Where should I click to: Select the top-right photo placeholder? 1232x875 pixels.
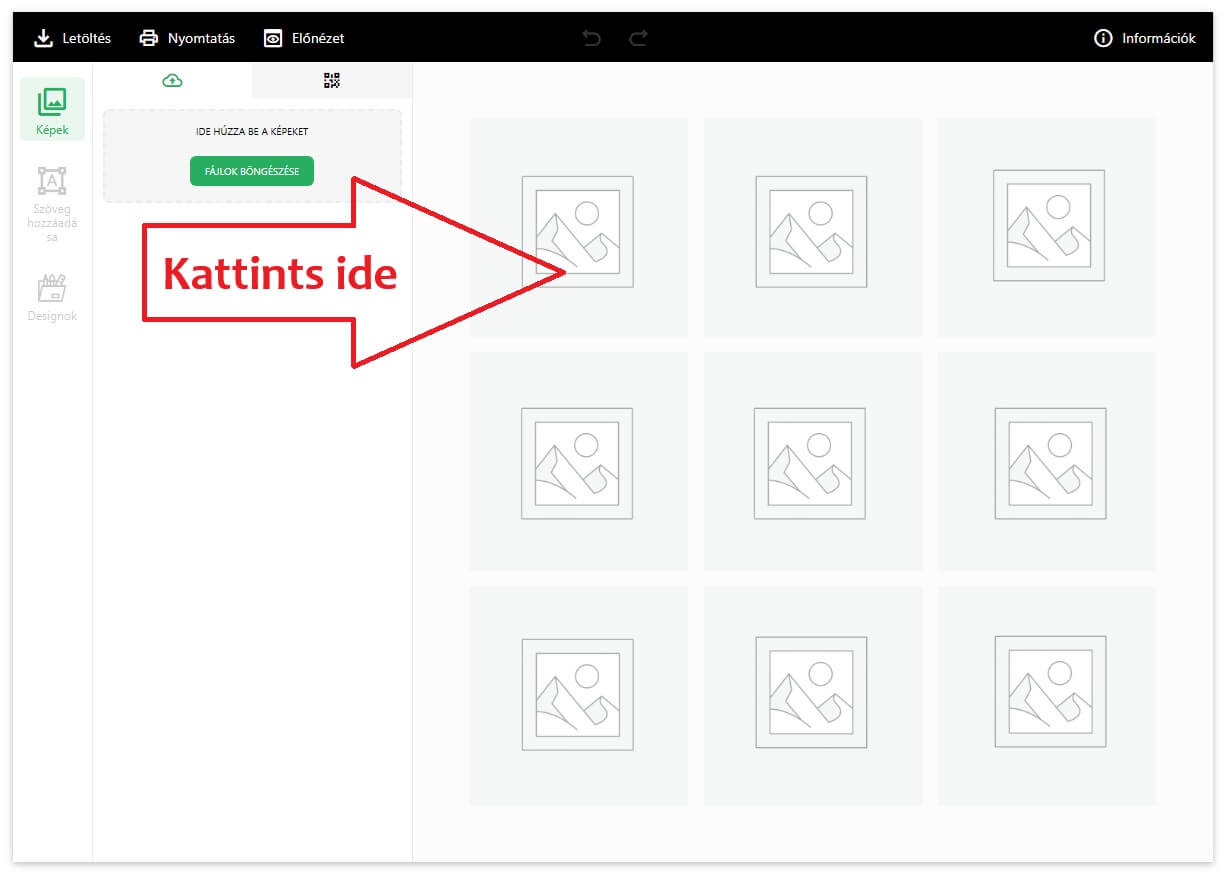coord(1048,225)
